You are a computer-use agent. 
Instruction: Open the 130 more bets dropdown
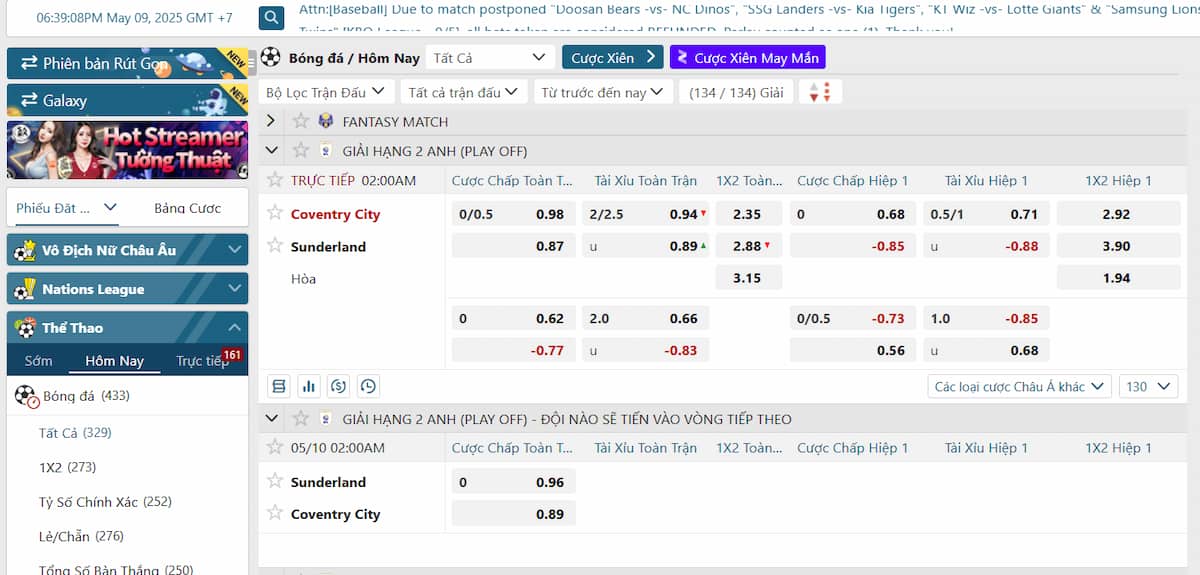(1148, 386)
